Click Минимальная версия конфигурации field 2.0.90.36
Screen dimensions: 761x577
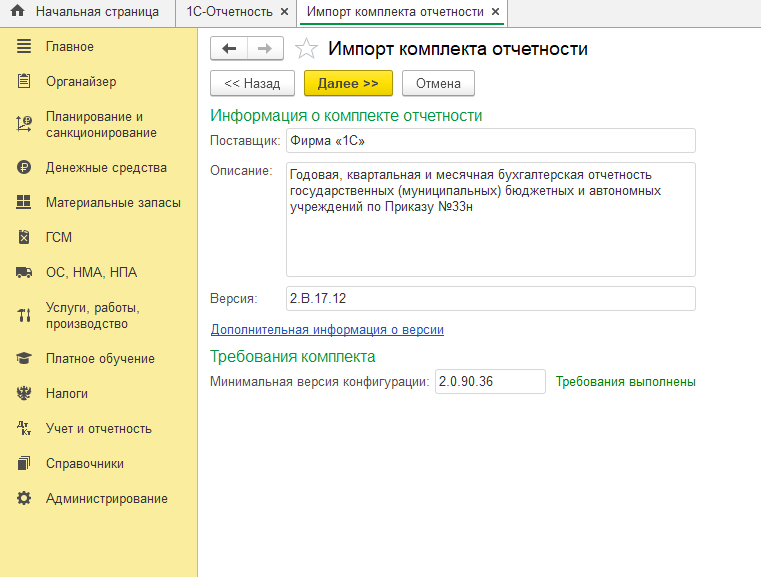click(x=490, y=381)
